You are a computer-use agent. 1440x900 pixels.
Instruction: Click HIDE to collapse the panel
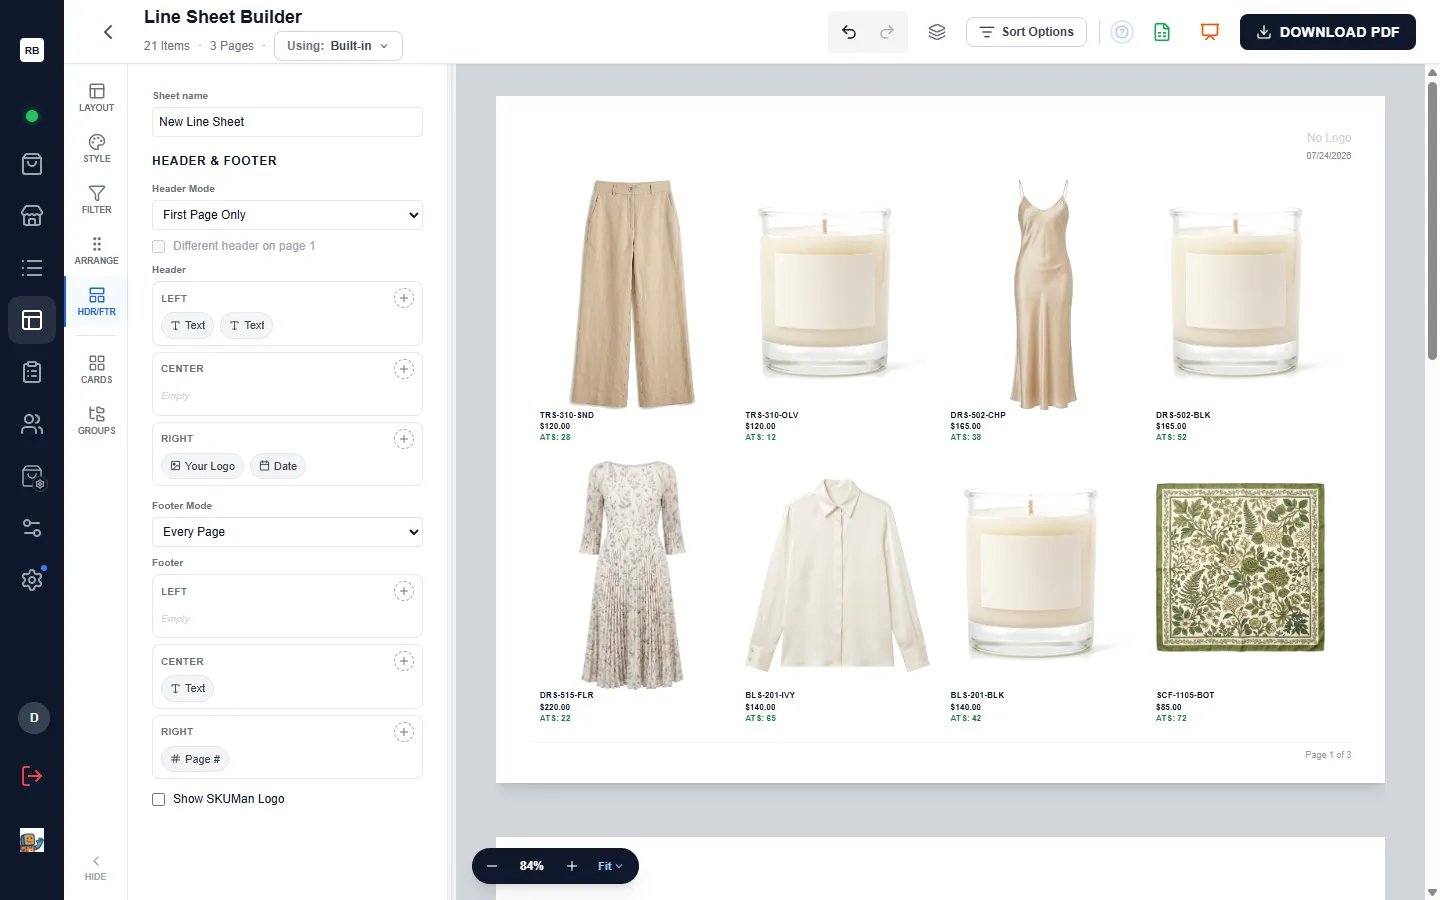[95, 868]
